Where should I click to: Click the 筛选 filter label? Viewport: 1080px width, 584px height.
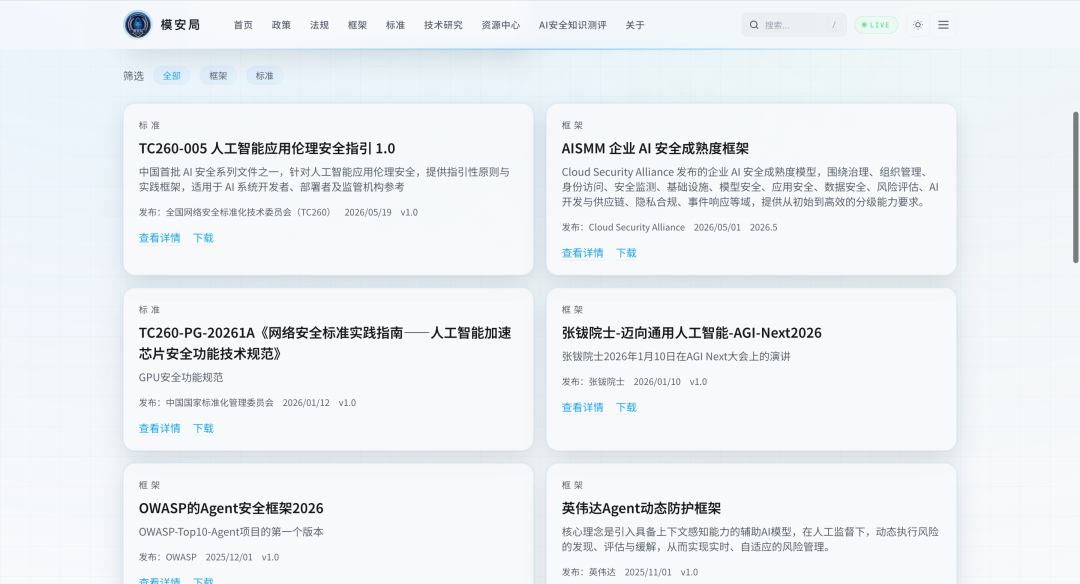coord(134,76)
